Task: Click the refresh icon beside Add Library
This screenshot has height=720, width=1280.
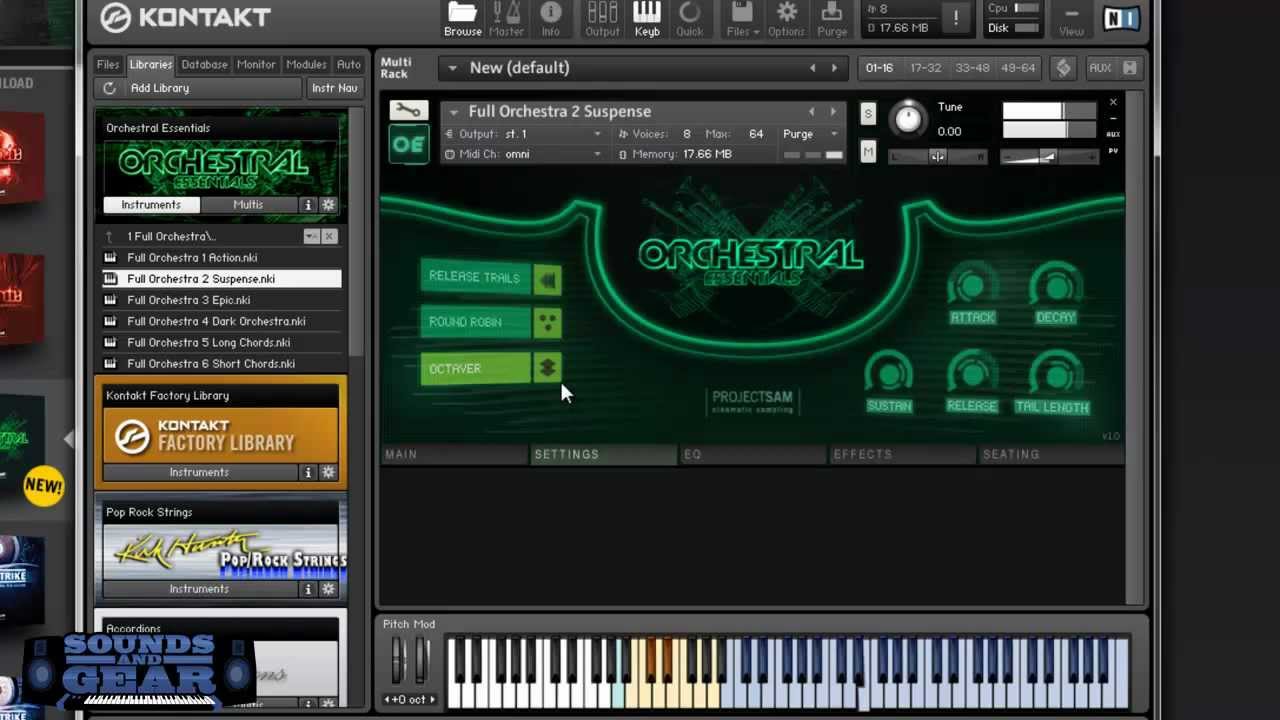Action: [x=109, y=88]
